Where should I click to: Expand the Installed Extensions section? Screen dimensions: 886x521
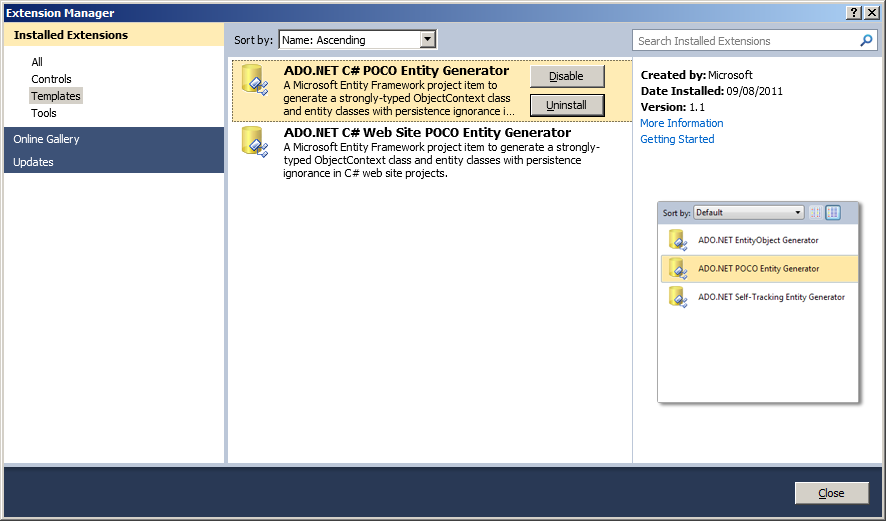pos(70,35)
